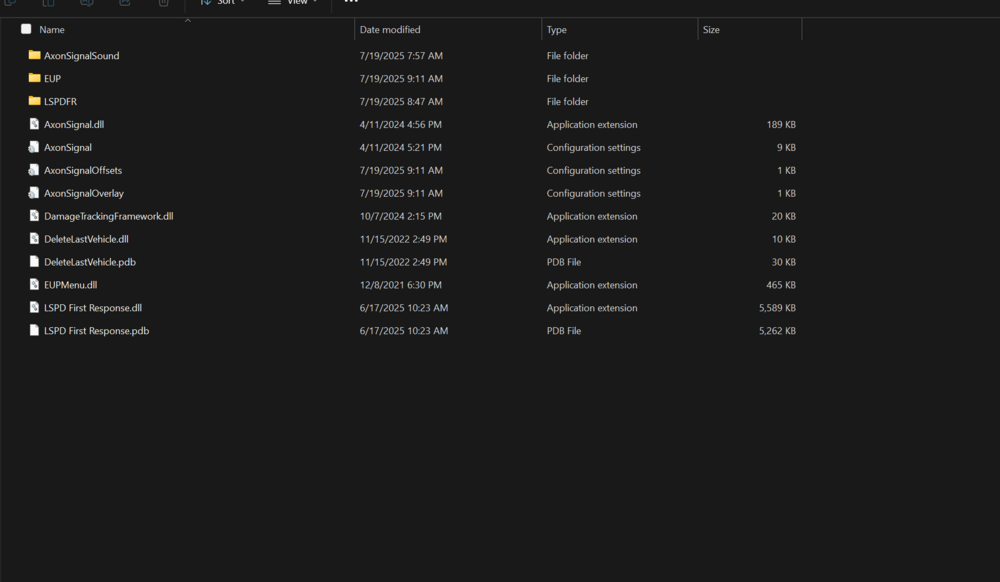Click the AxonSignalOffsets configuration file icon
This screenshot has height=582, width=1000.
34,170
